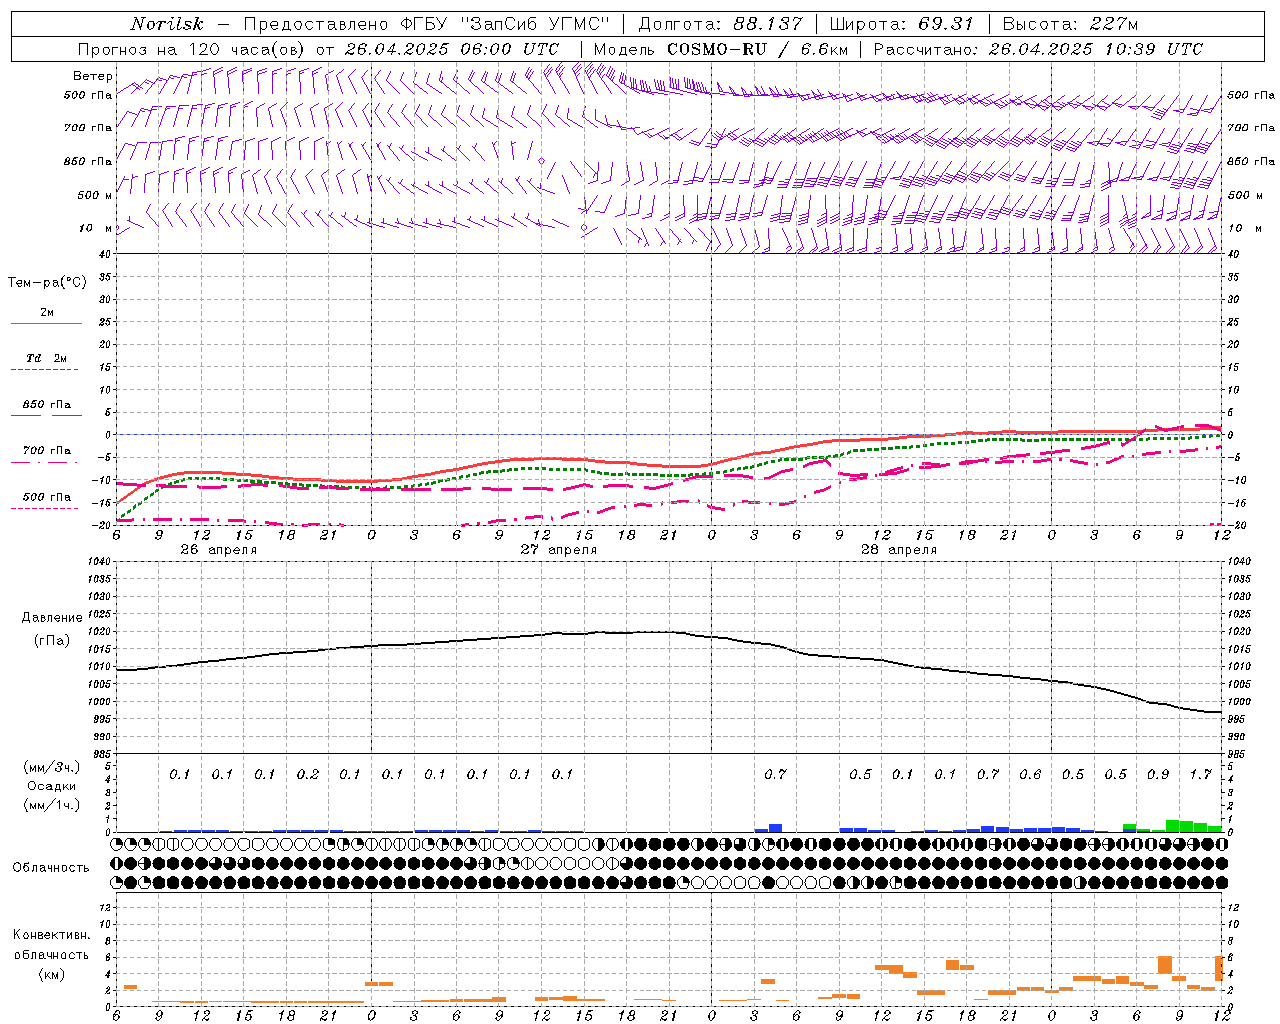
Task: Click the green dashed sample under "Td 2м"
Action: pos(44,370)
